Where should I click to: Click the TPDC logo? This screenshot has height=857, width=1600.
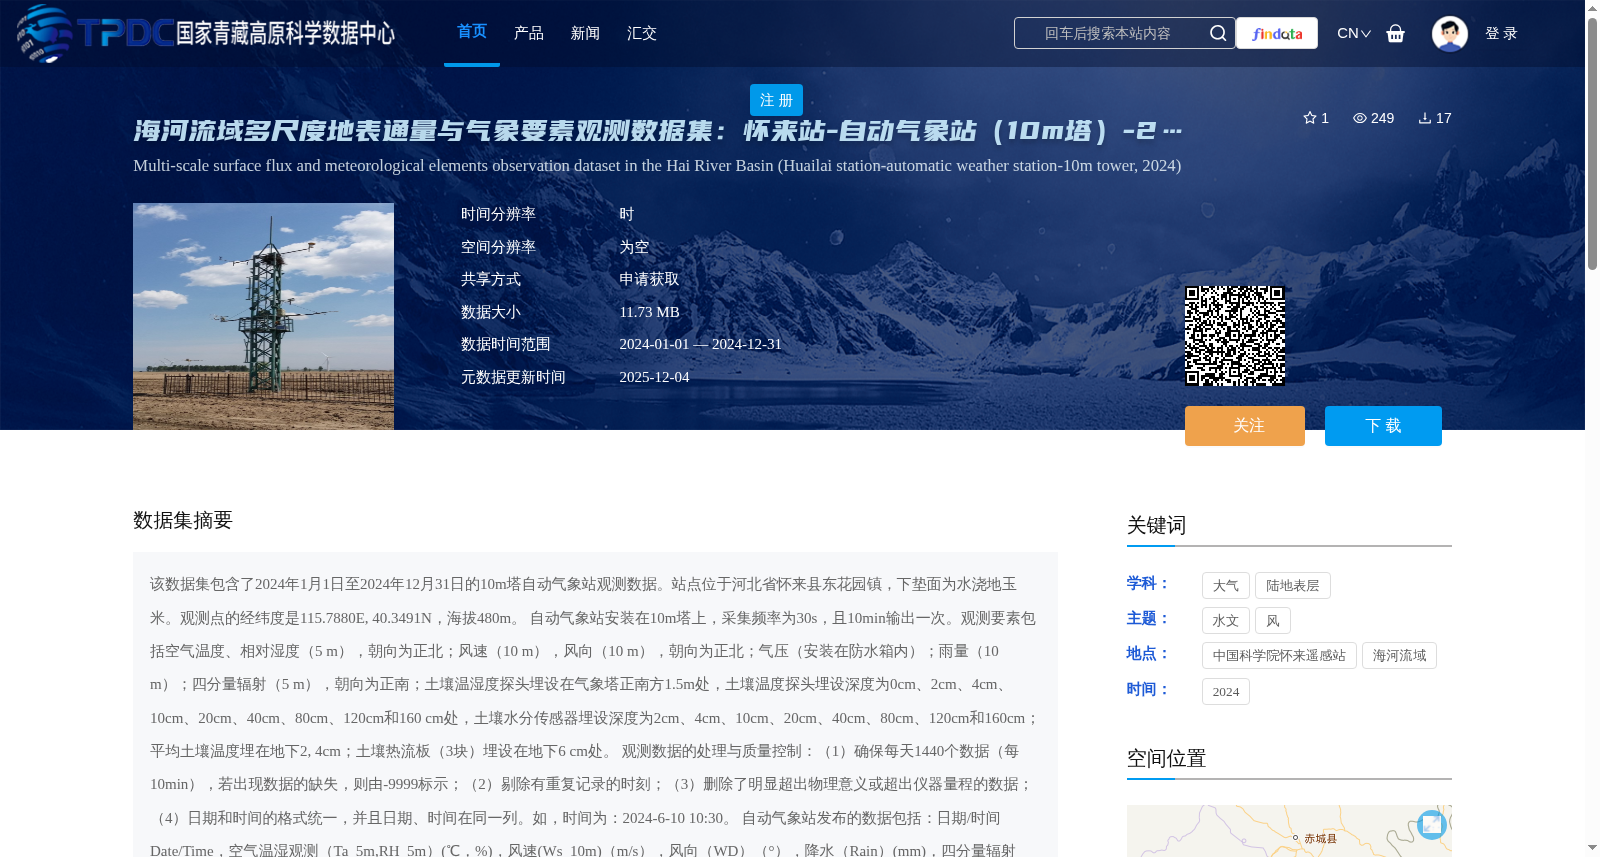pos(205,33)
